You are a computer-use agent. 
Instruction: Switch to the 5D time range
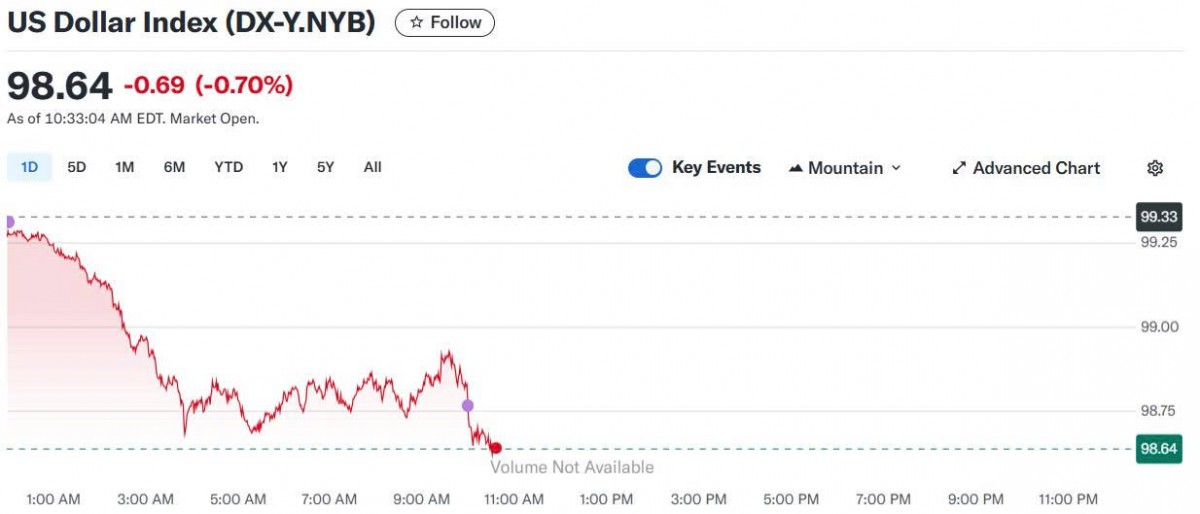point(76,167)
